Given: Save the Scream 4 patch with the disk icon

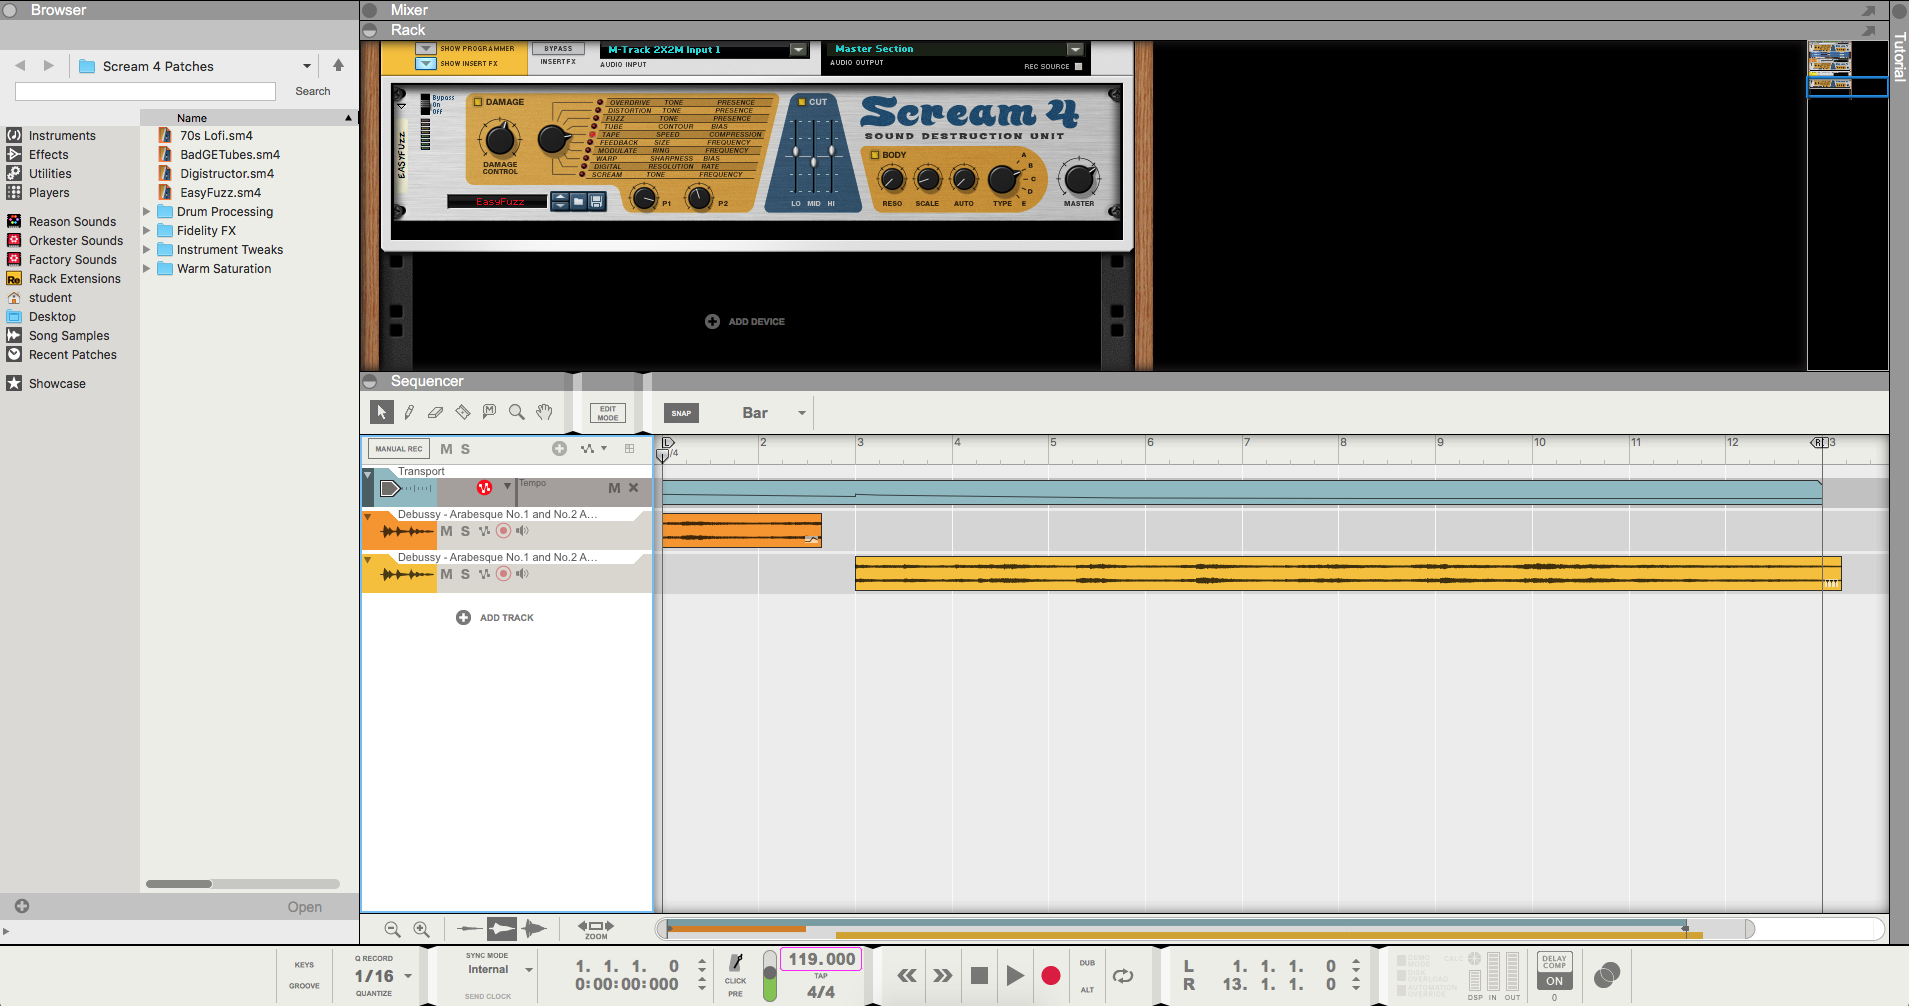Looking at the screenshot, I should [x=596, y=202].
